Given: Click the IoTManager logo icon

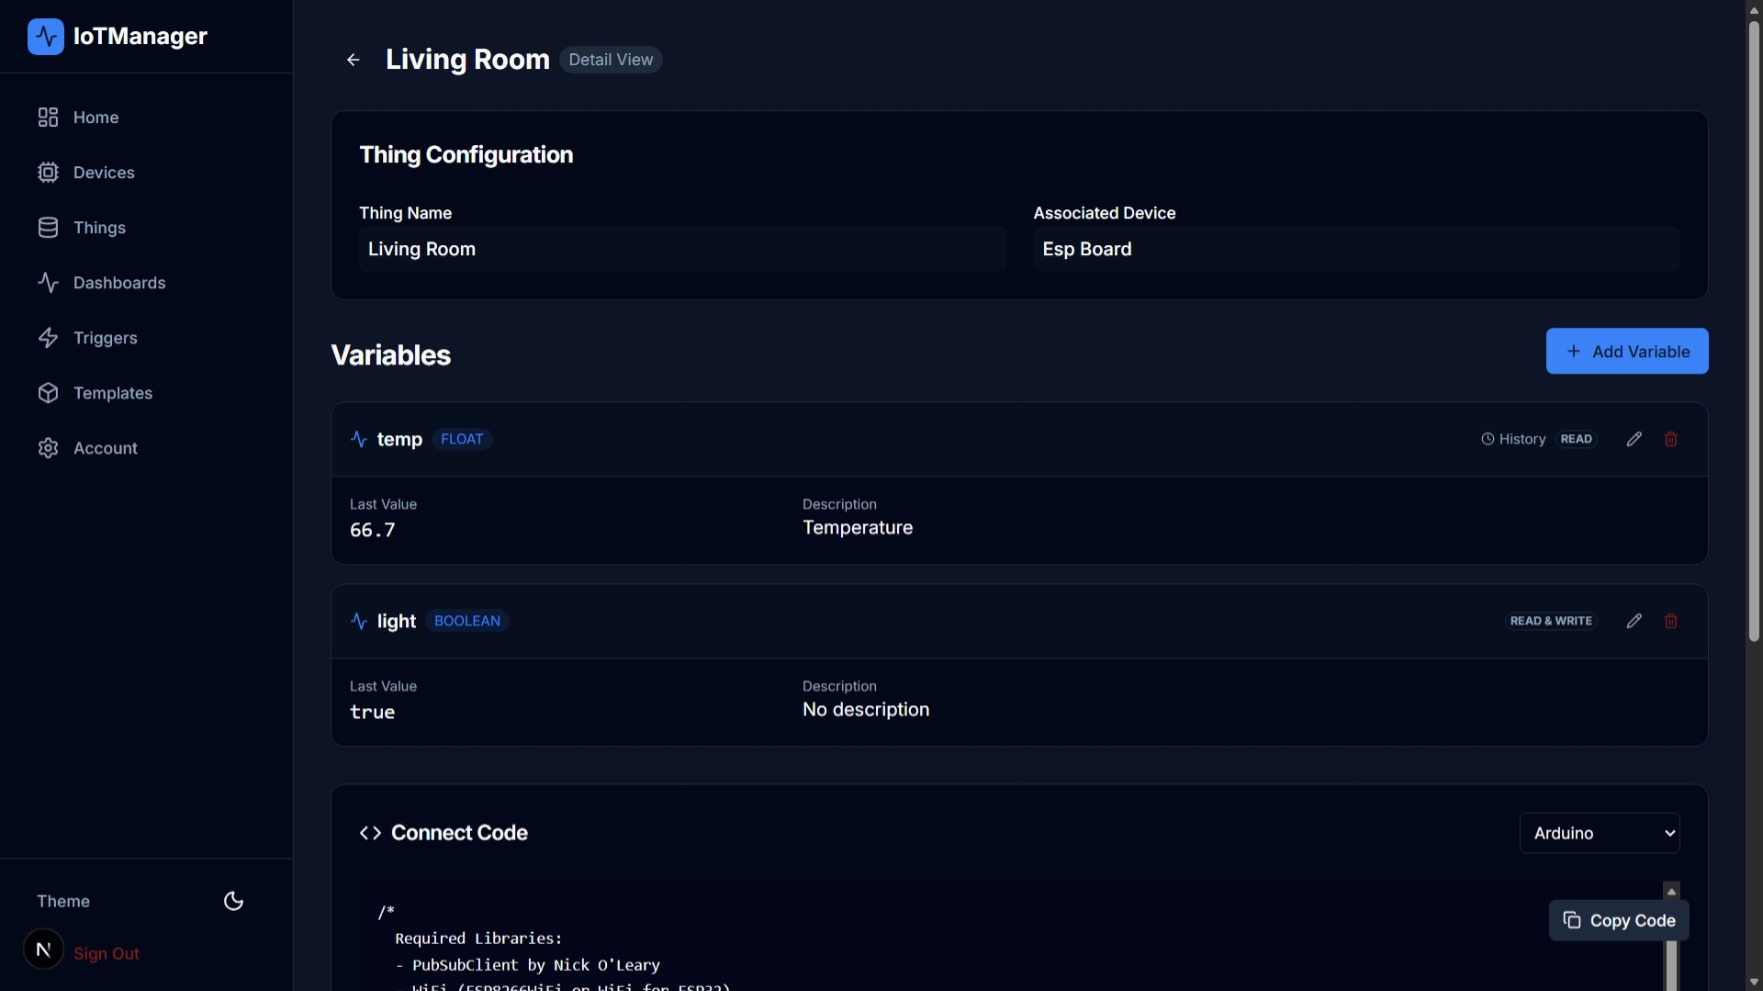Looking at the screenshot, I should (46, 37).
